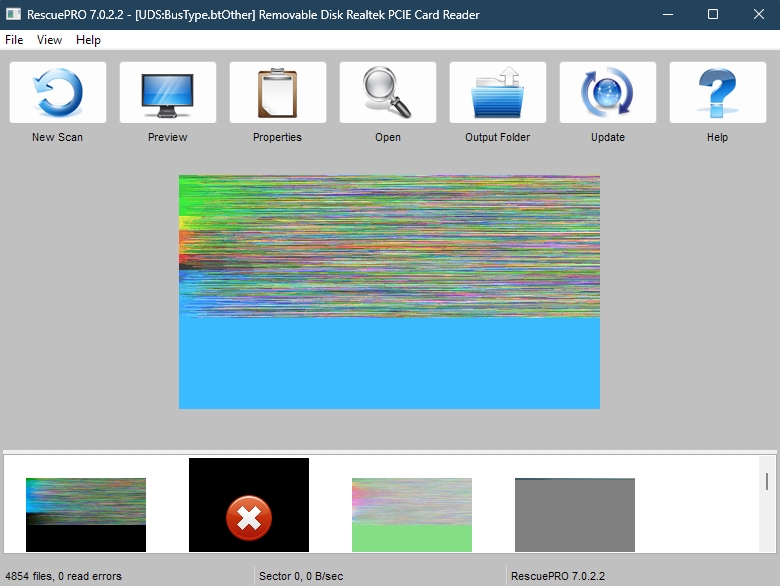Open the File menu
Viewport: 780px width, 586px height.
coord(14,40)
